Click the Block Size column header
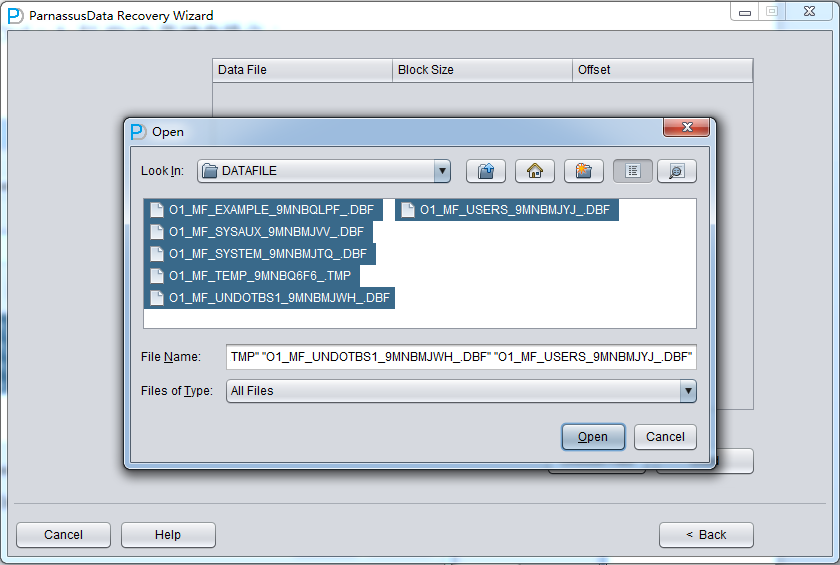This screenshot has width=840, height=565. (x=482, y=70)
